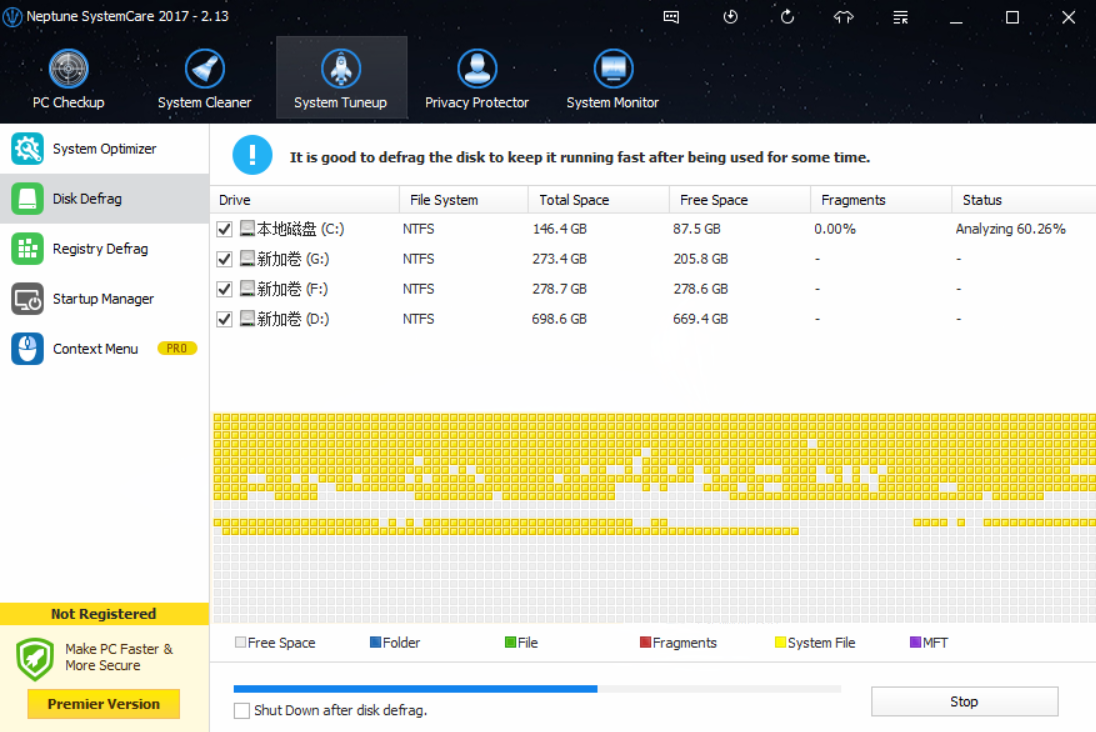The image size is (1096, 732).
Task: Uncheck the C: drive checkbox
Action: click(224, 229)
